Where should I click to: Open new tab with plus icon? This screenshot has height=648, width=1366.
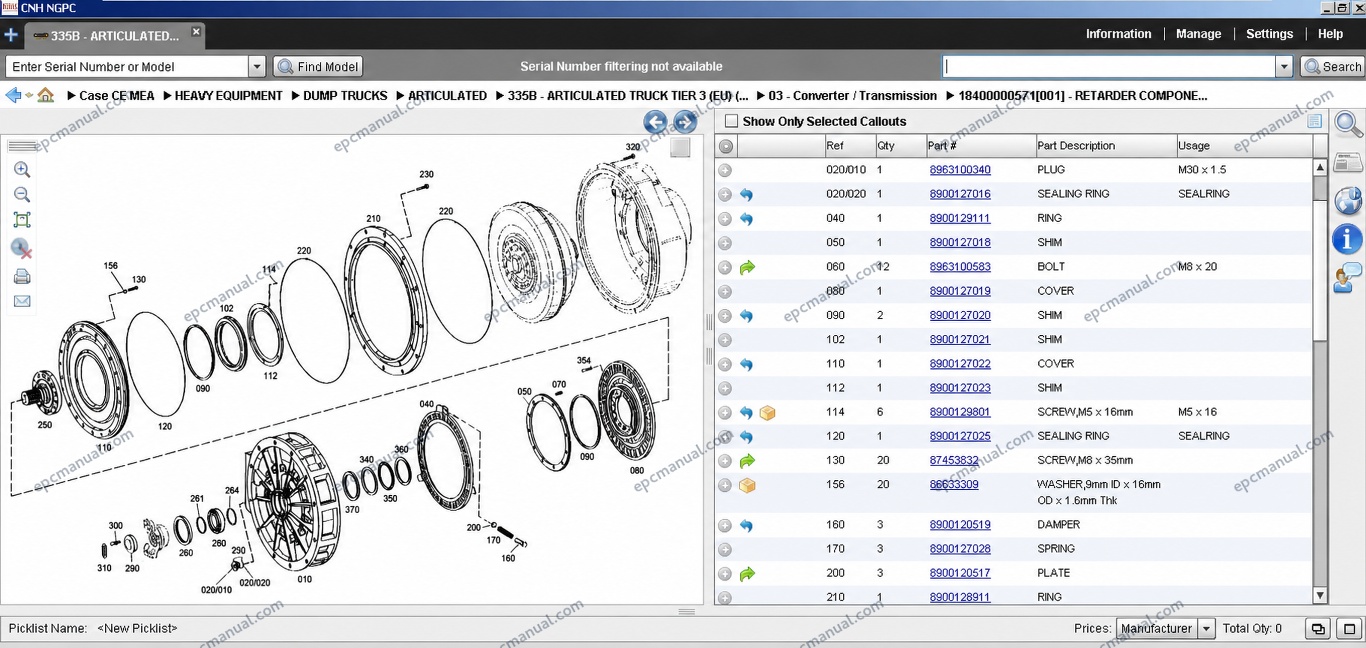(x=11, y=35)
